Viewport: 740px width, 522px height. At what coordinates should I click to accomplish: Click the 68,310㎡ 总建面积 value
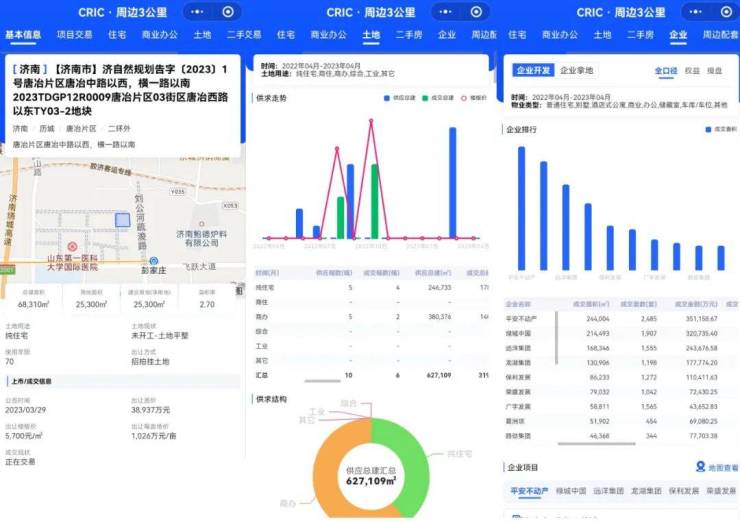tap(33, 304)
